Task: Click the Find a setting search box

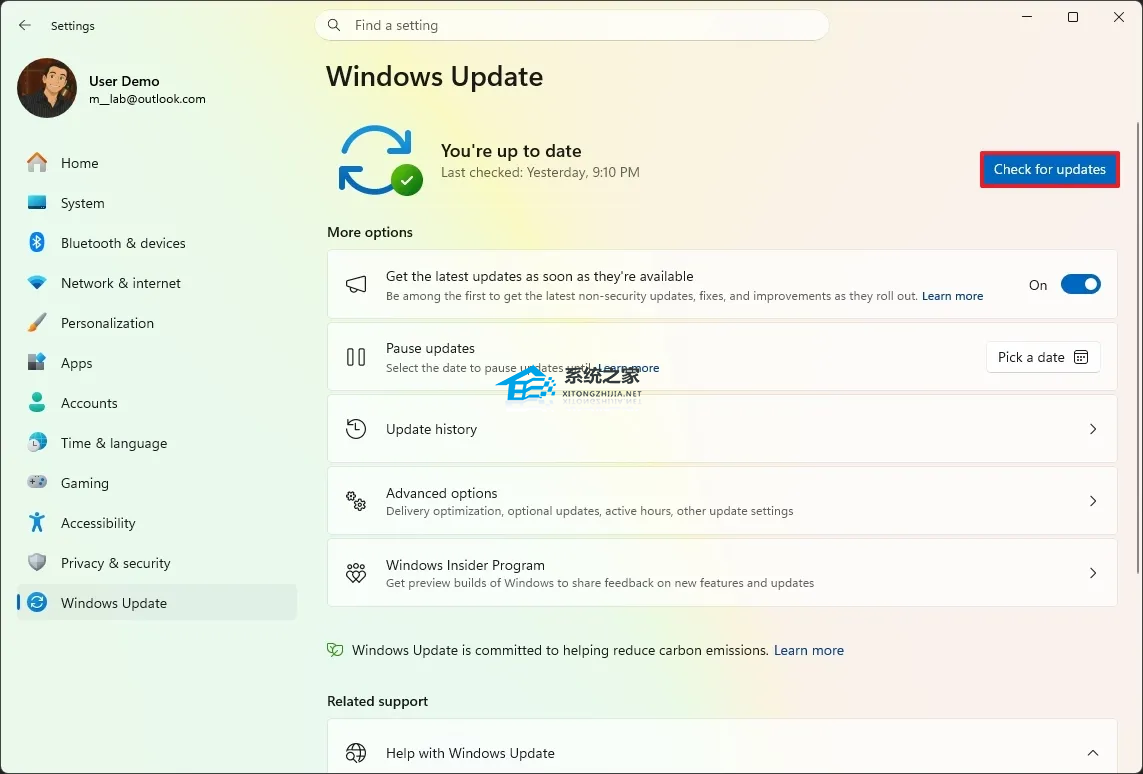Action: coord(572,26)
